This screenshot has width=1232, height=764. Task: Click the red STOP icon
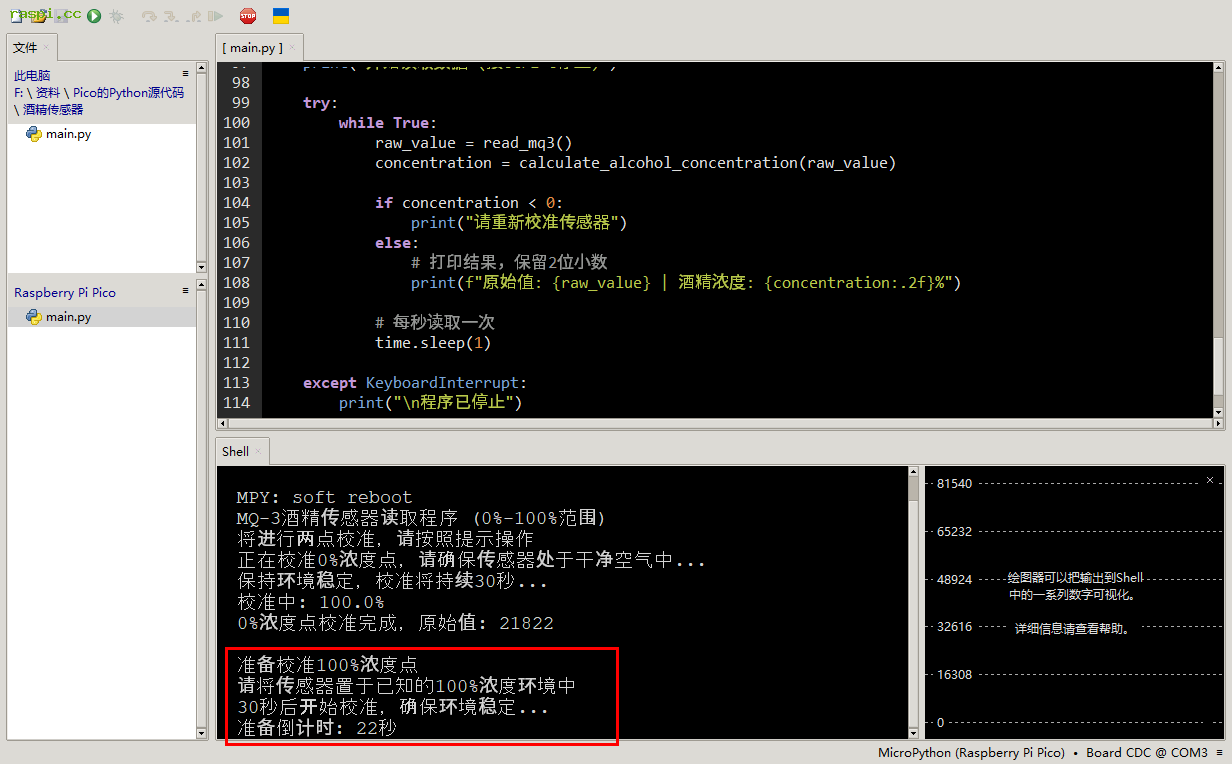pyautogui.click(x=248, y=16)
